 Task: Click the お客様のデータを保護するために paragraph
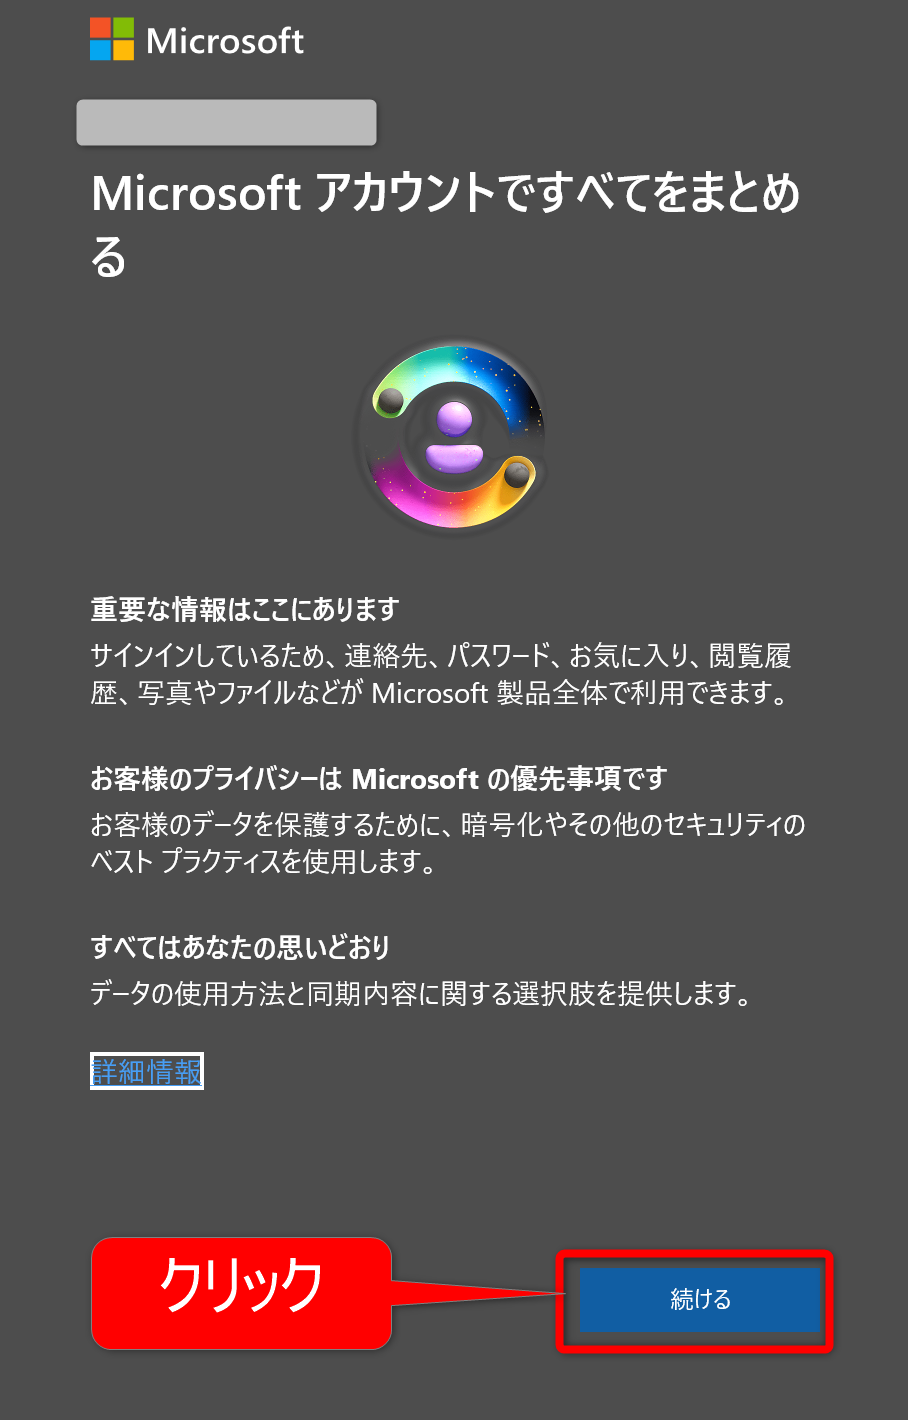(x=448, y=843)
